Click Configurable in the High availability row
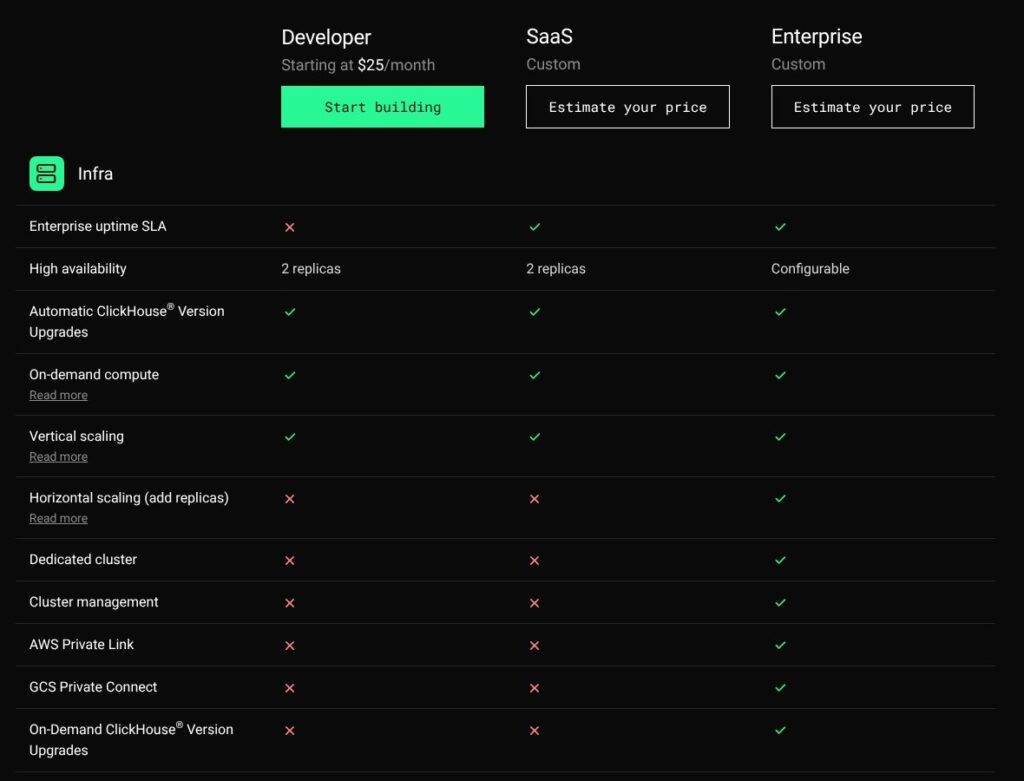 click(x=810, y=268)
